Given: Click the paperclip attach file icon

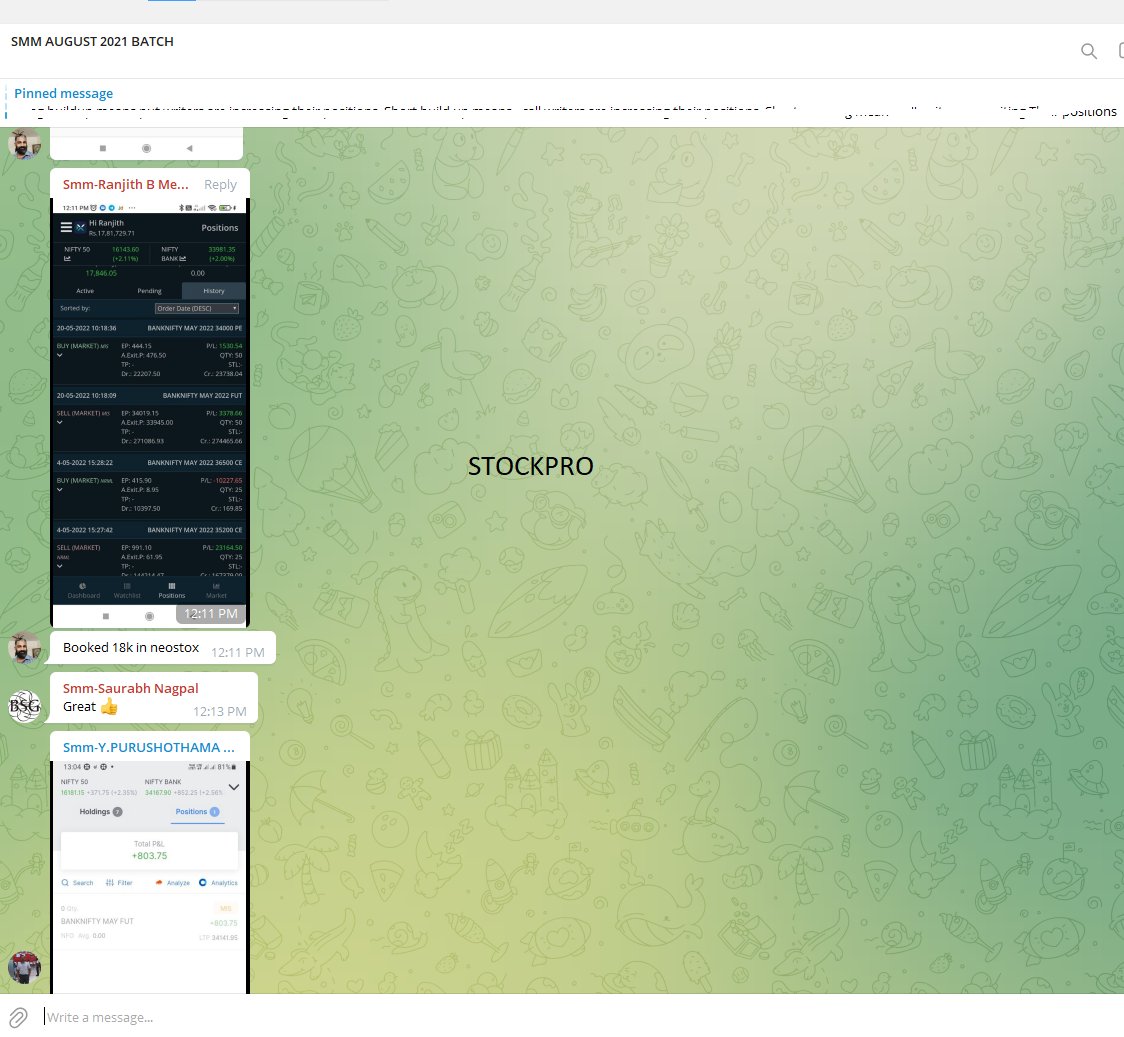Looking at the screenshot, I should tap(18, 1017).
